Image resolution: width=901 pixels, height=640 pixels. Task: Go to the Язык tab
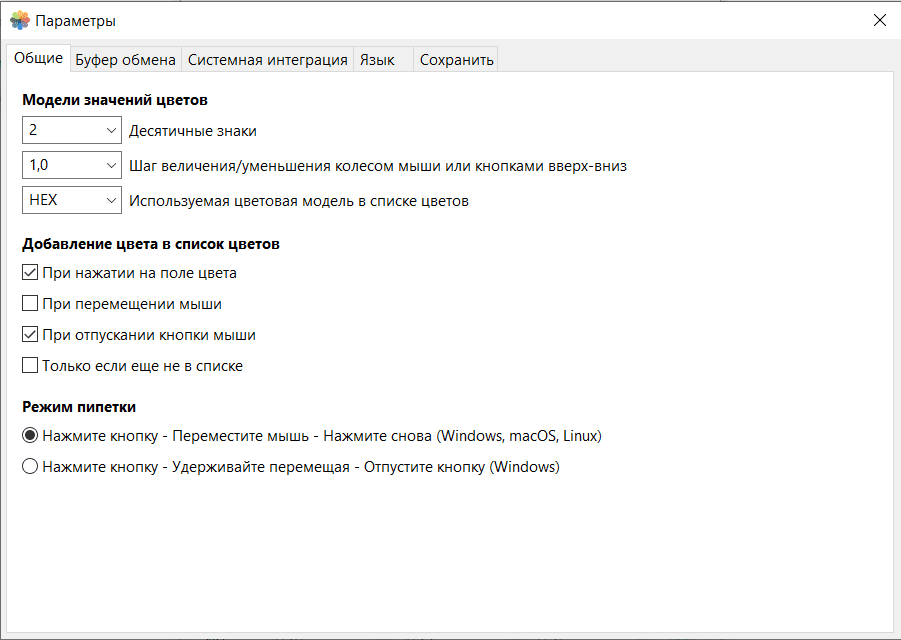click(x=377, y=60)
